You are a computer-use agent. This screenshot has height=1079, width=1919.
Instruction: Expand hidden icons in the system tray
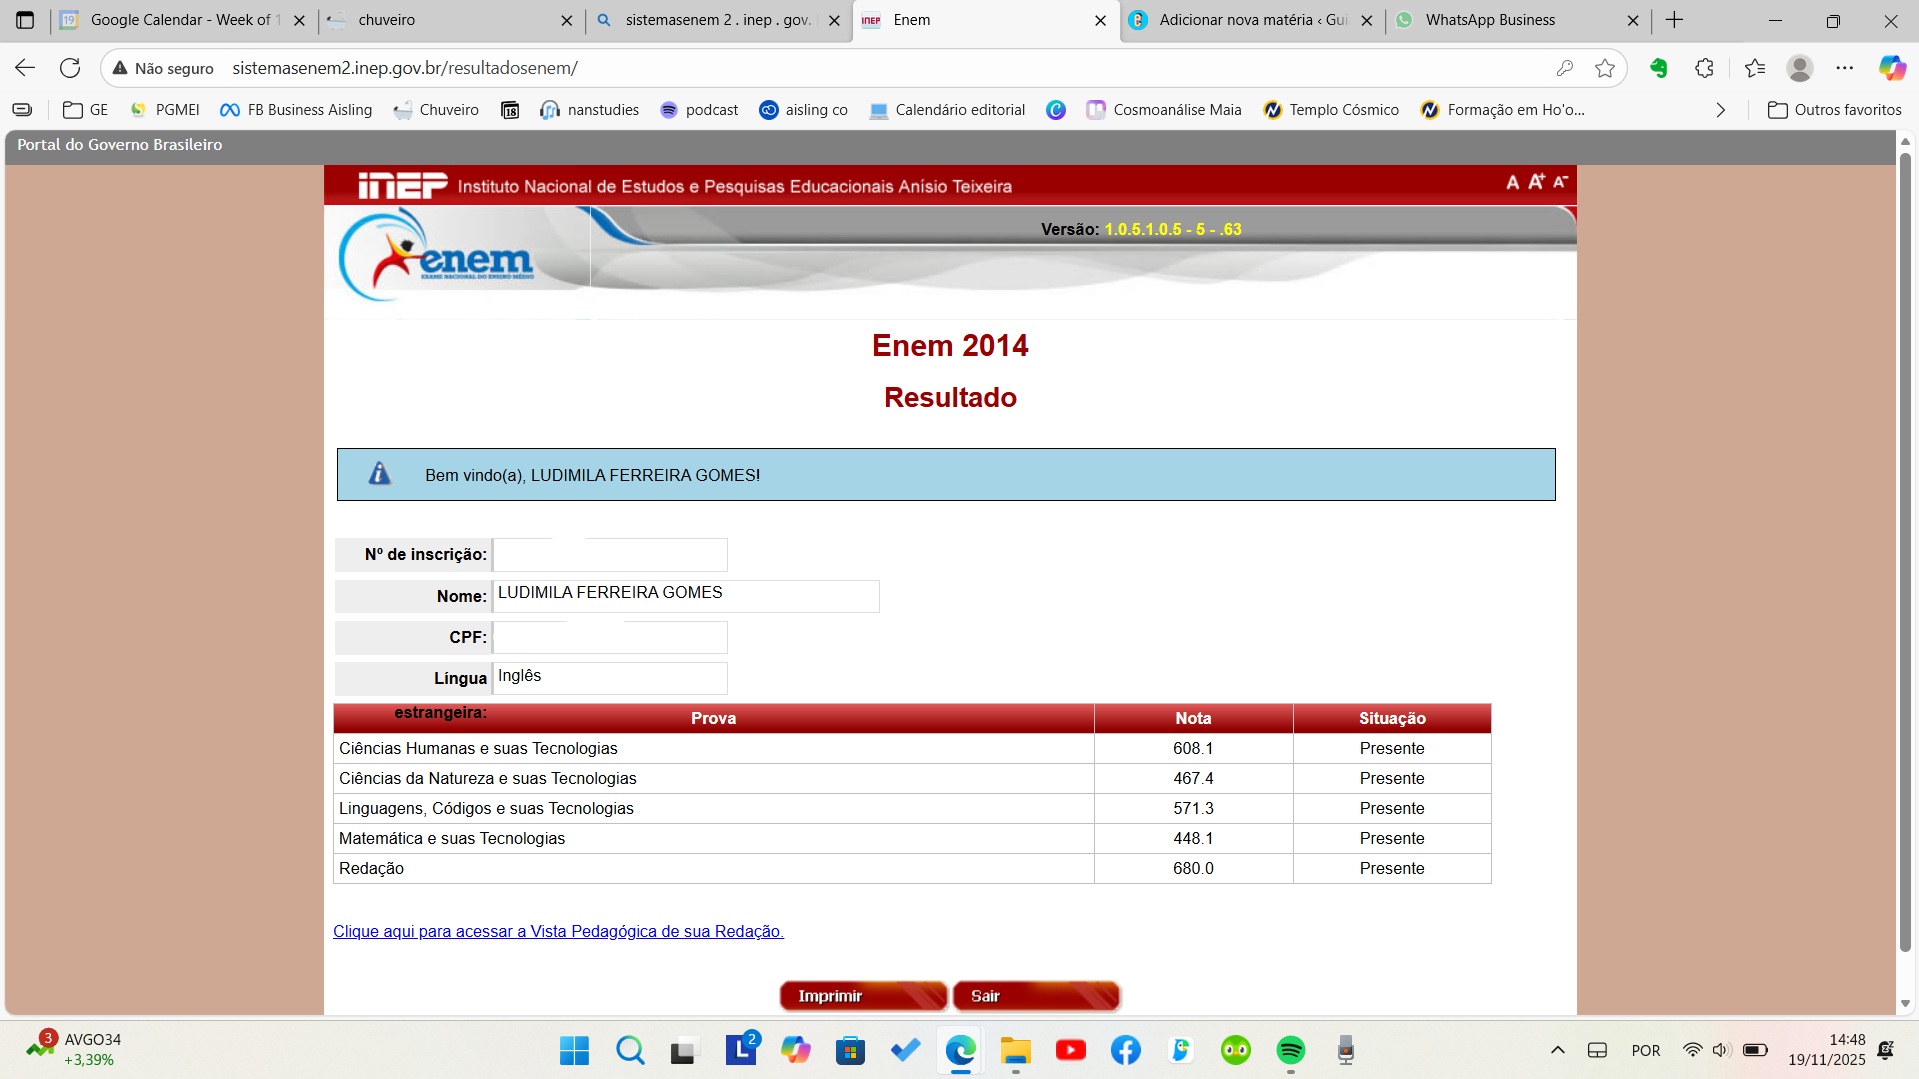tap(1557, 1050)
